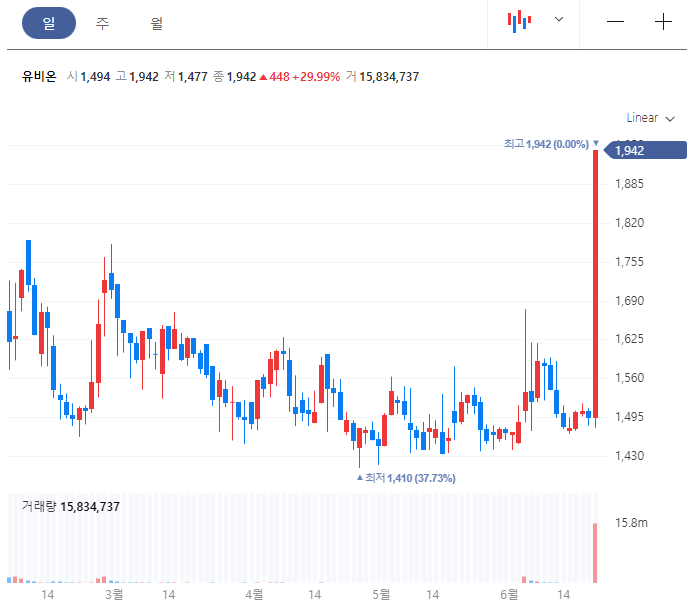The height and width of the screenshot is (616, 695).
Task: Click the 3월 date axis label
Action: [x=114, y=594]
